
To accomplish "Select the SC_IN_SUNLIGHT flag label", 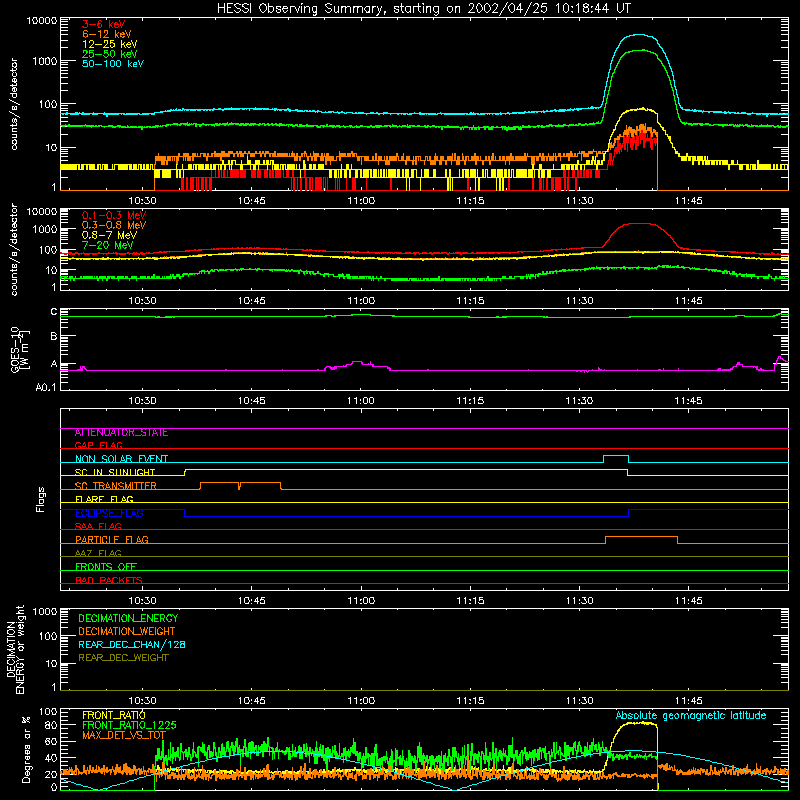I will [x=115, y=472].
